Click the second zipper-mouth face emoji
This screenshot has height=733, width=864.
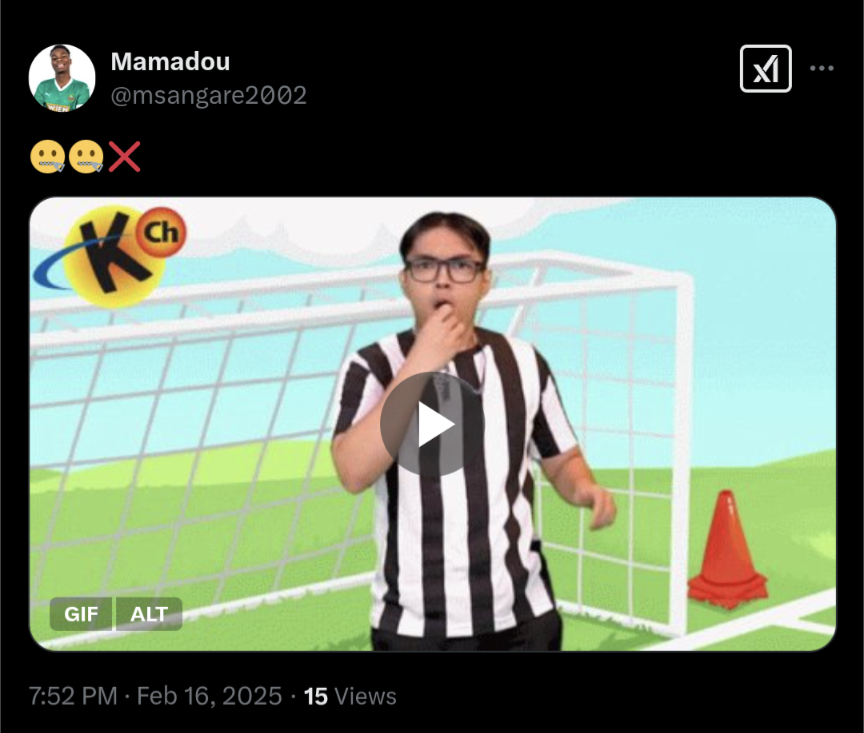(86, 157)
